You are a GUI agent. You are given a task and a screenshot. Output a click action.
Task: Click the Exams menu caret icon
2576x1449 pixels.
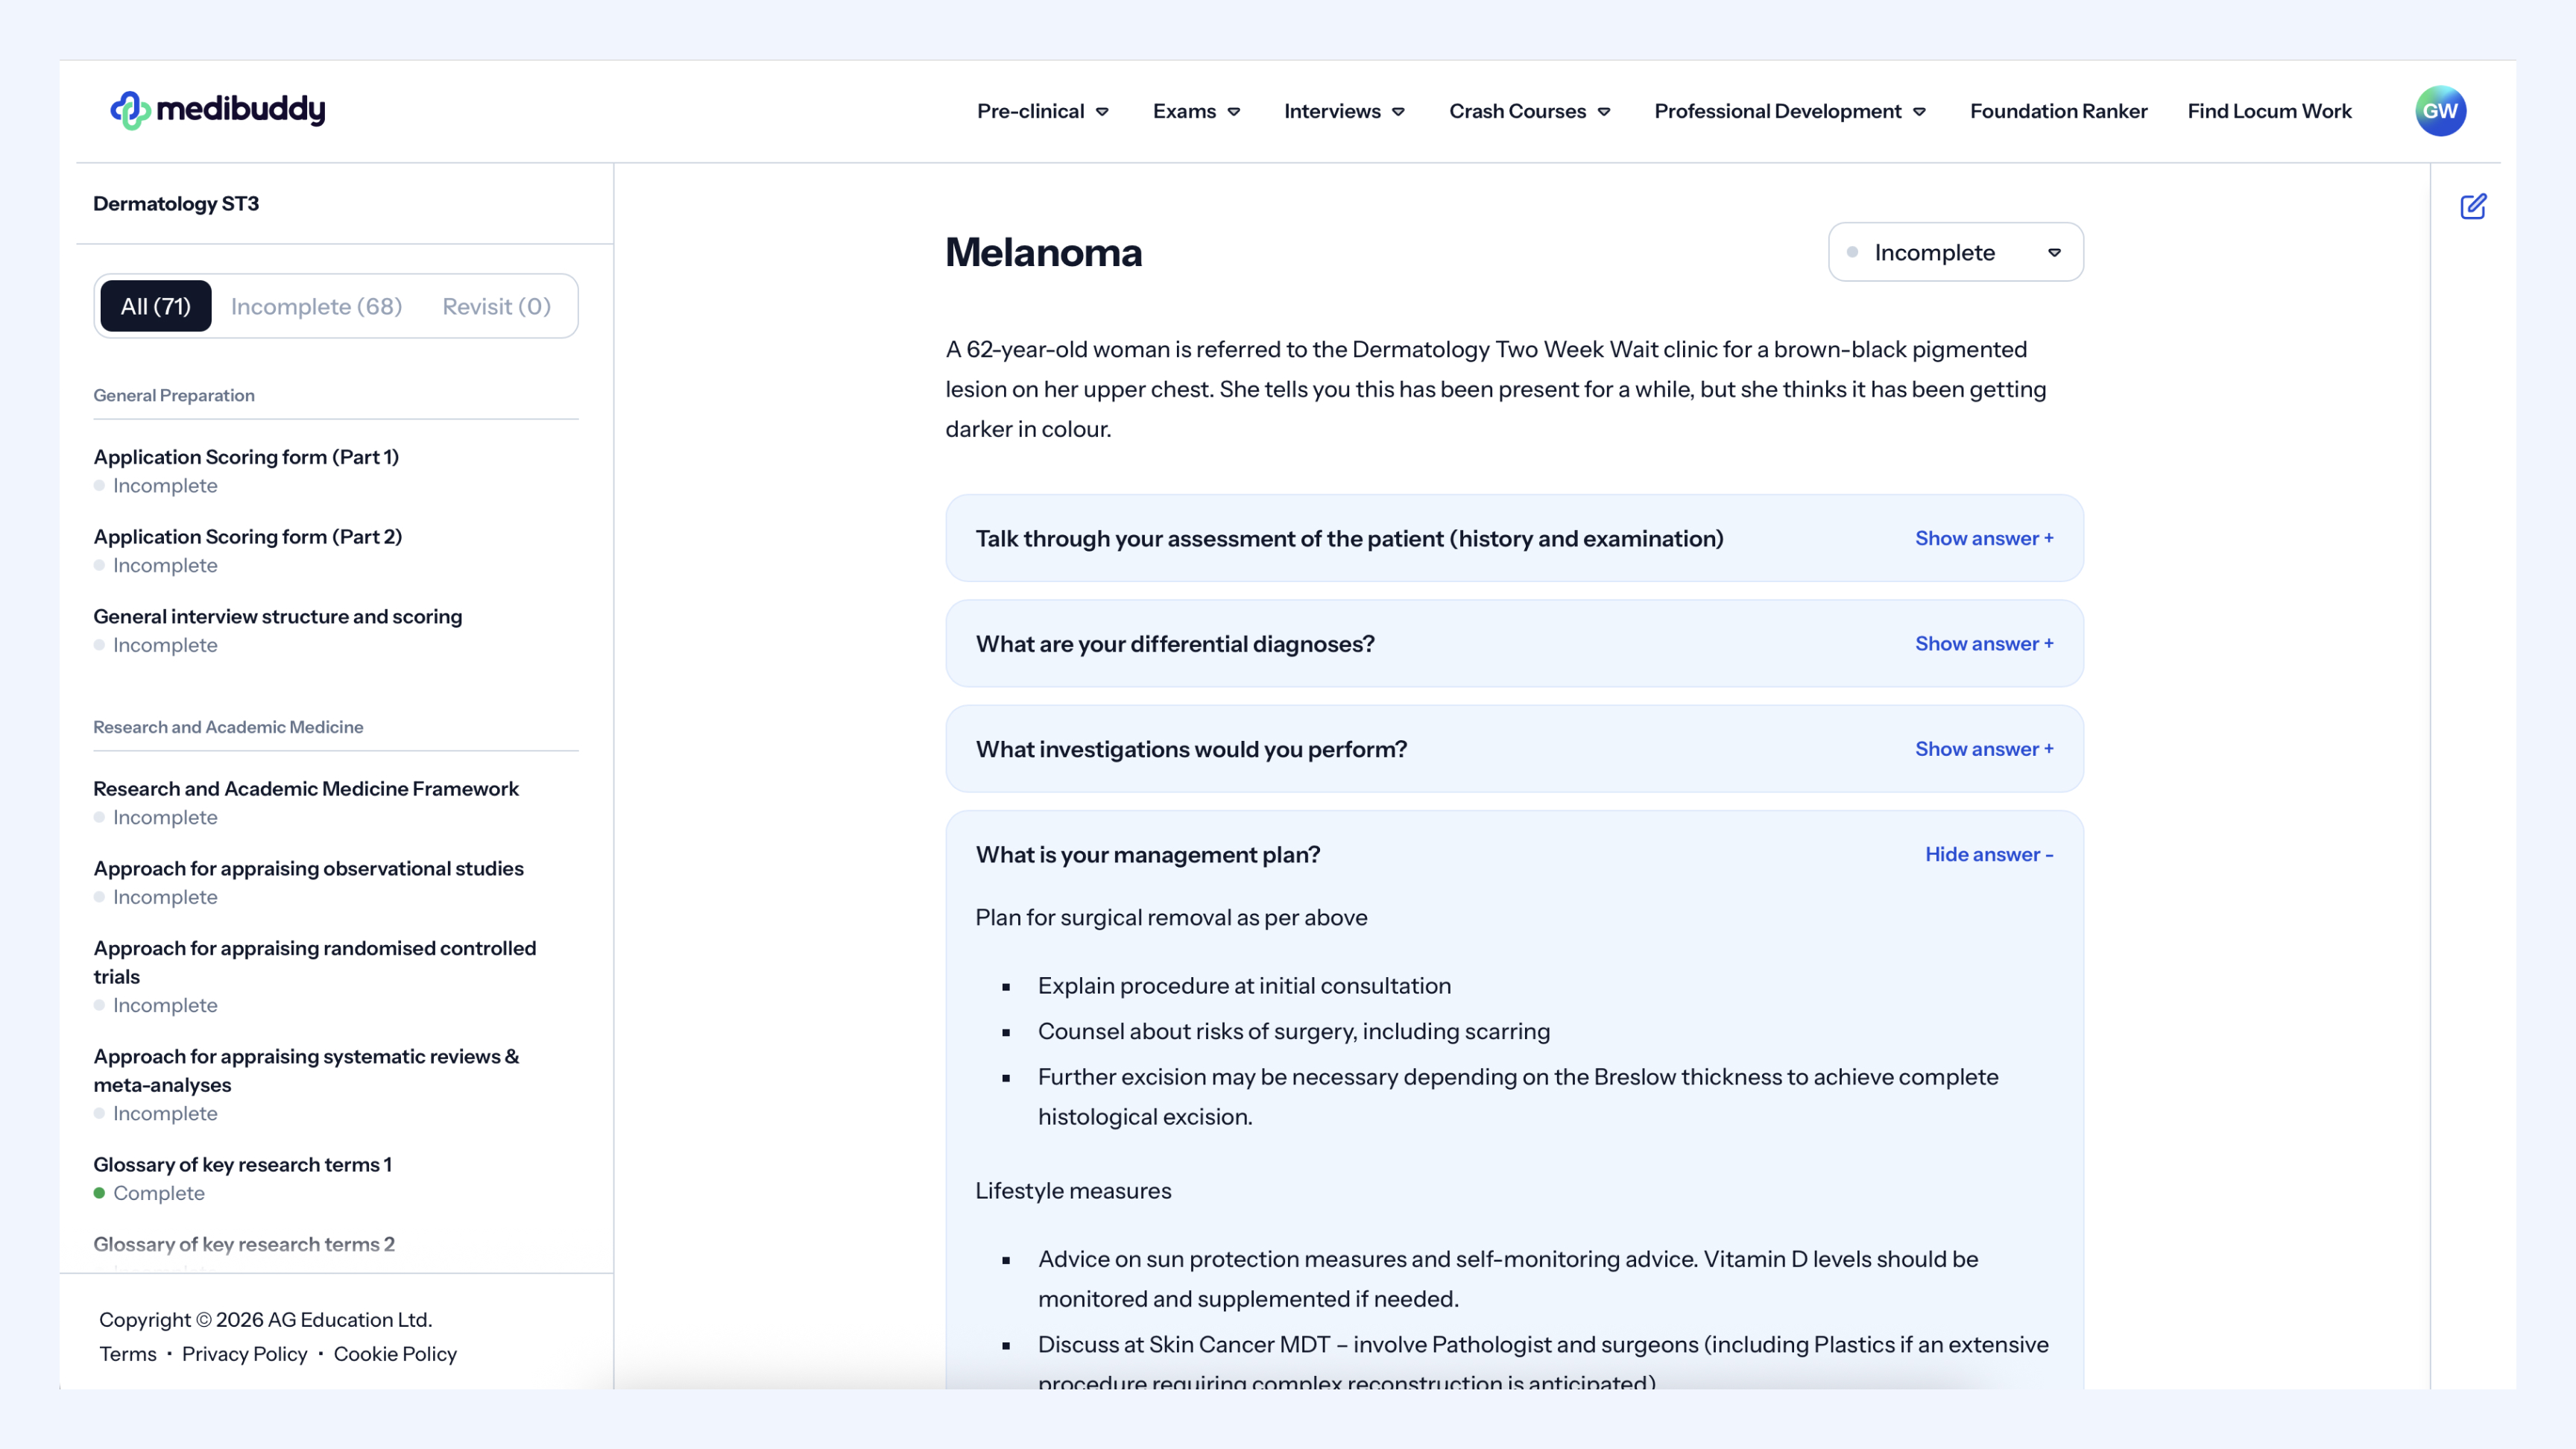1234,112
